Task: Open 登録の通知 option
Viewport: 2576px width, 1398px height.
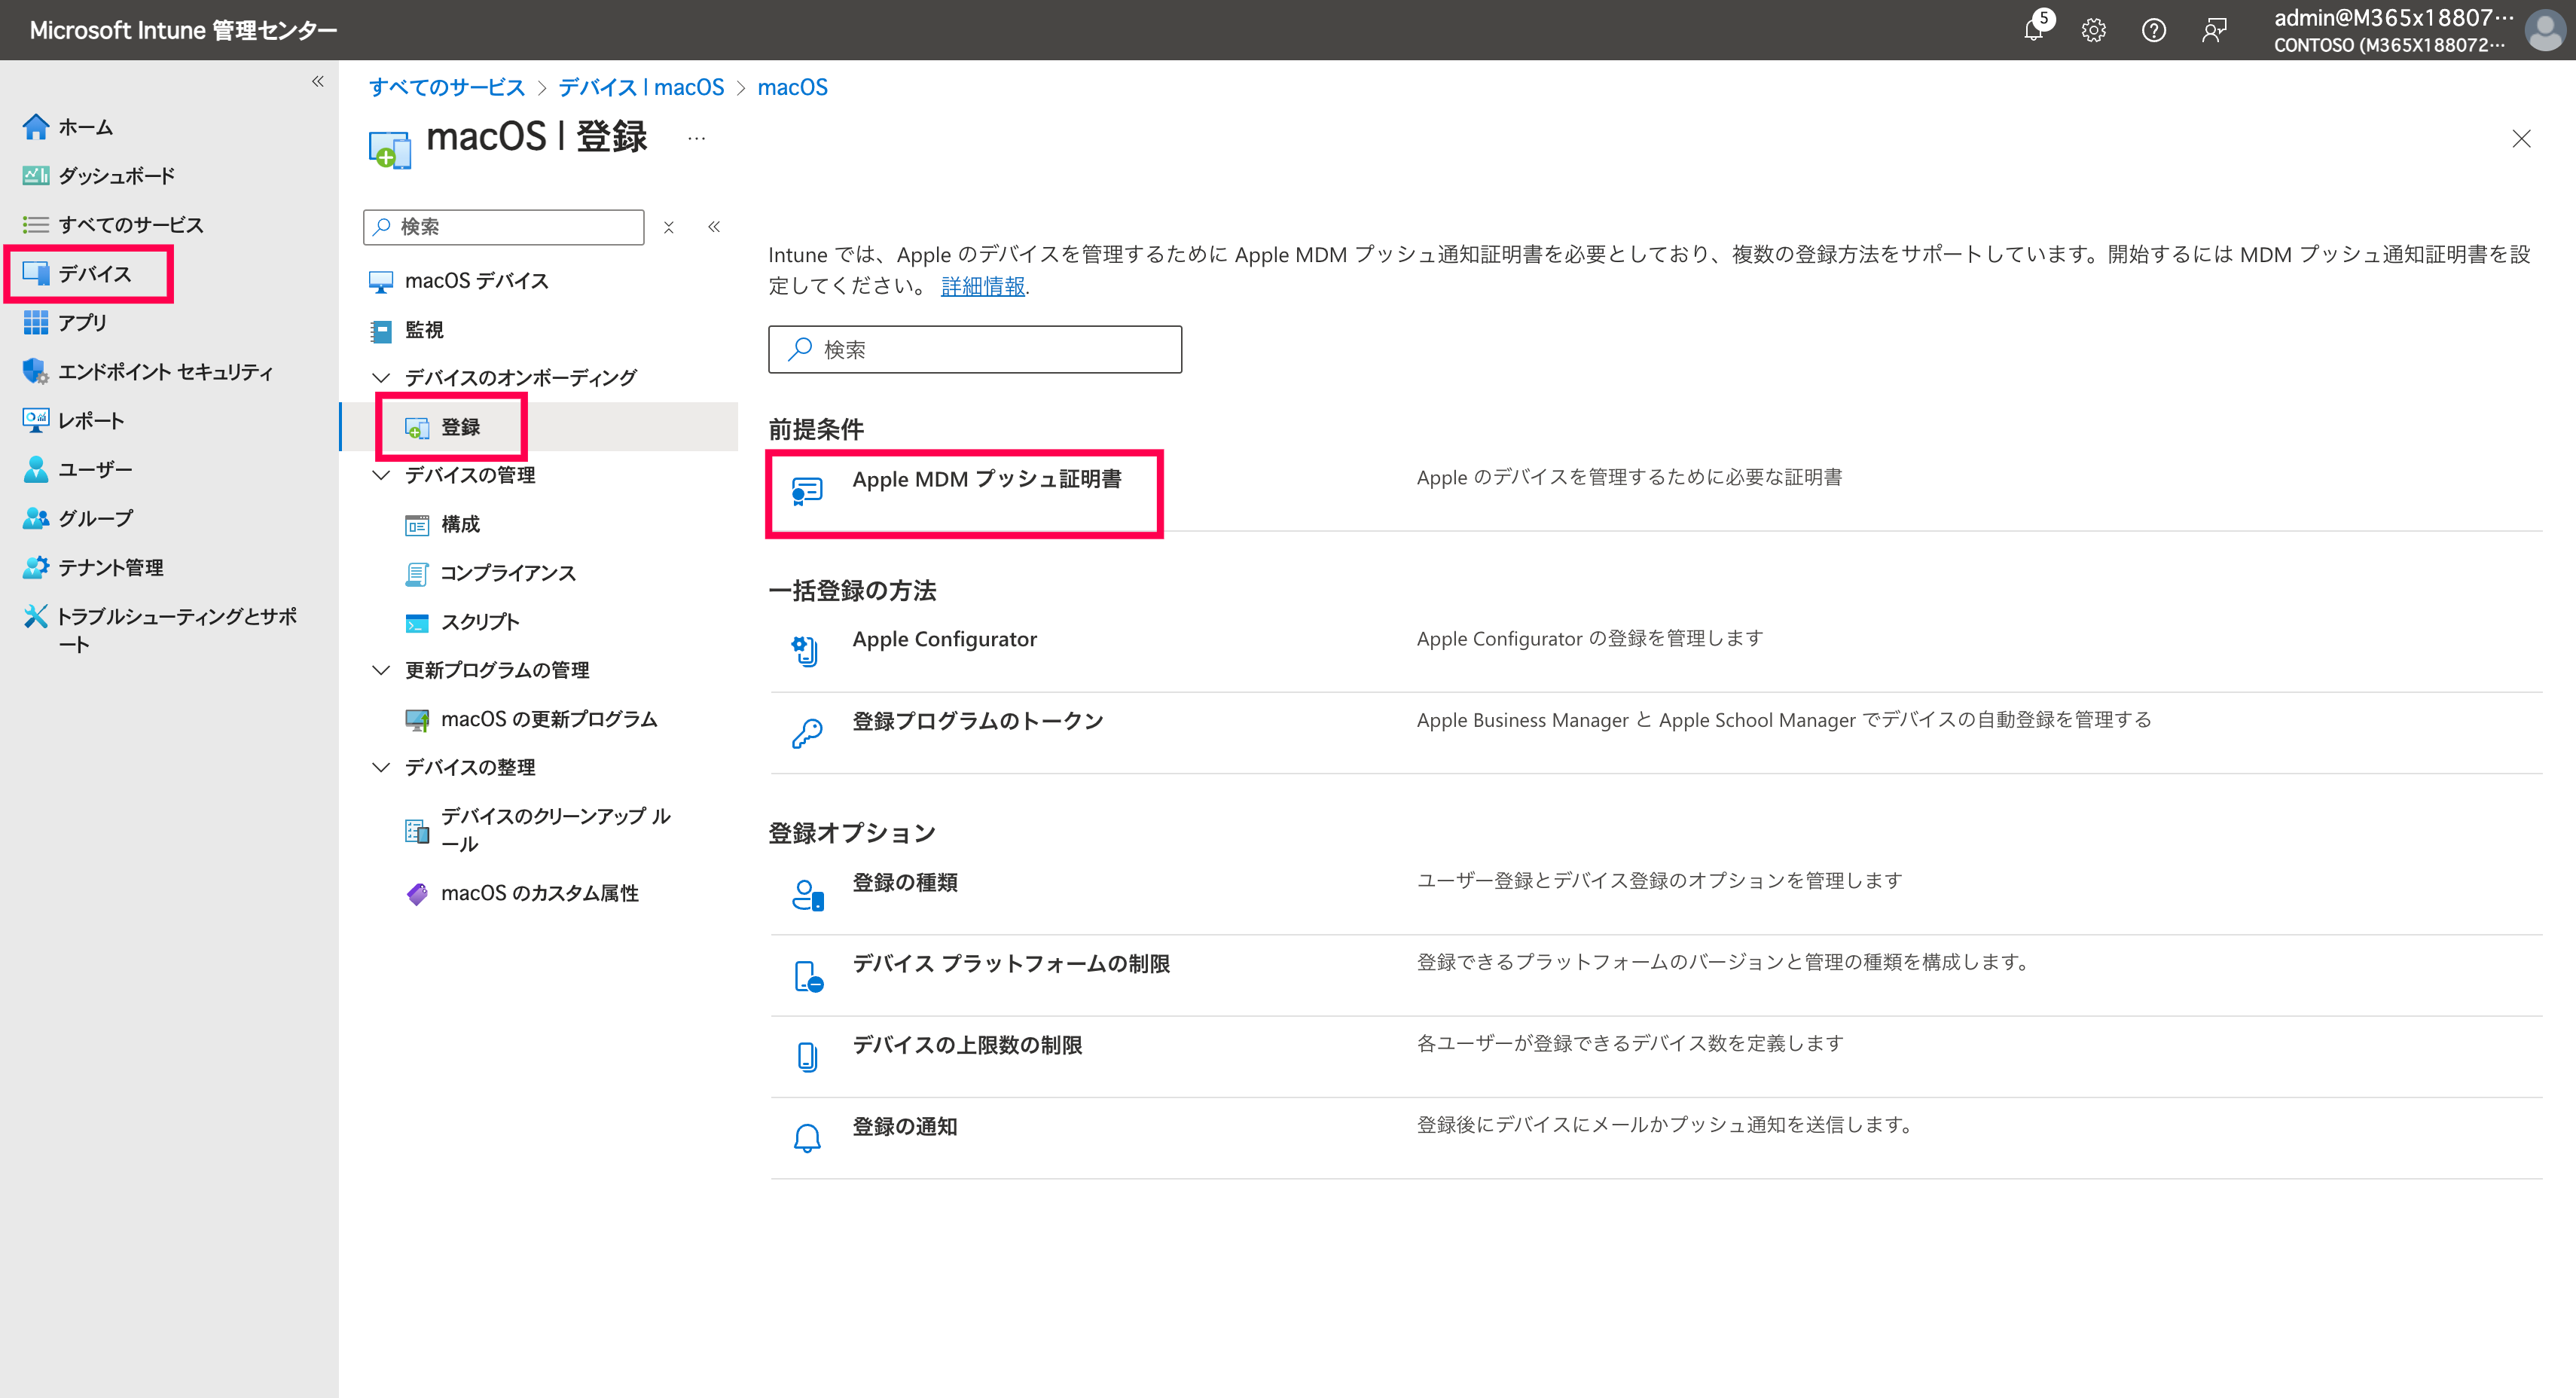Action: [904, 1127]
